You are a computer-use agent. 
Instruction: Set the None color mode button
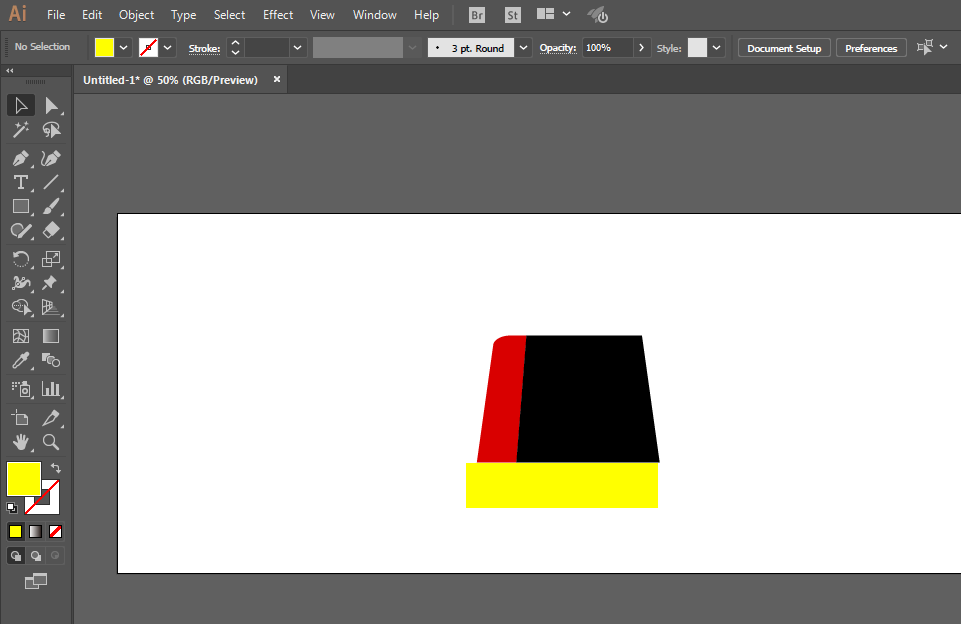pos(56,531)
